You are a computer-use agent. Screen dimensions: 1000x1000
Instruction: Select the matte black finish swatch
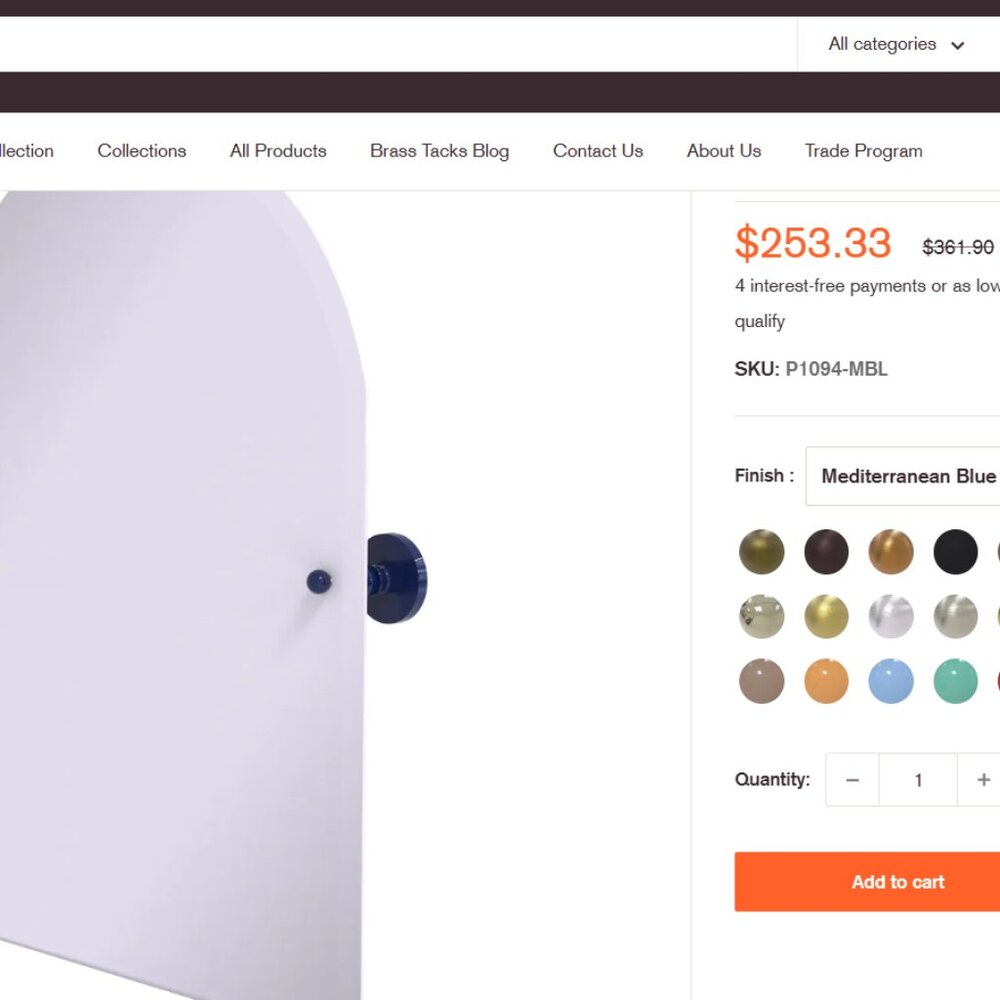coord(955,552)
